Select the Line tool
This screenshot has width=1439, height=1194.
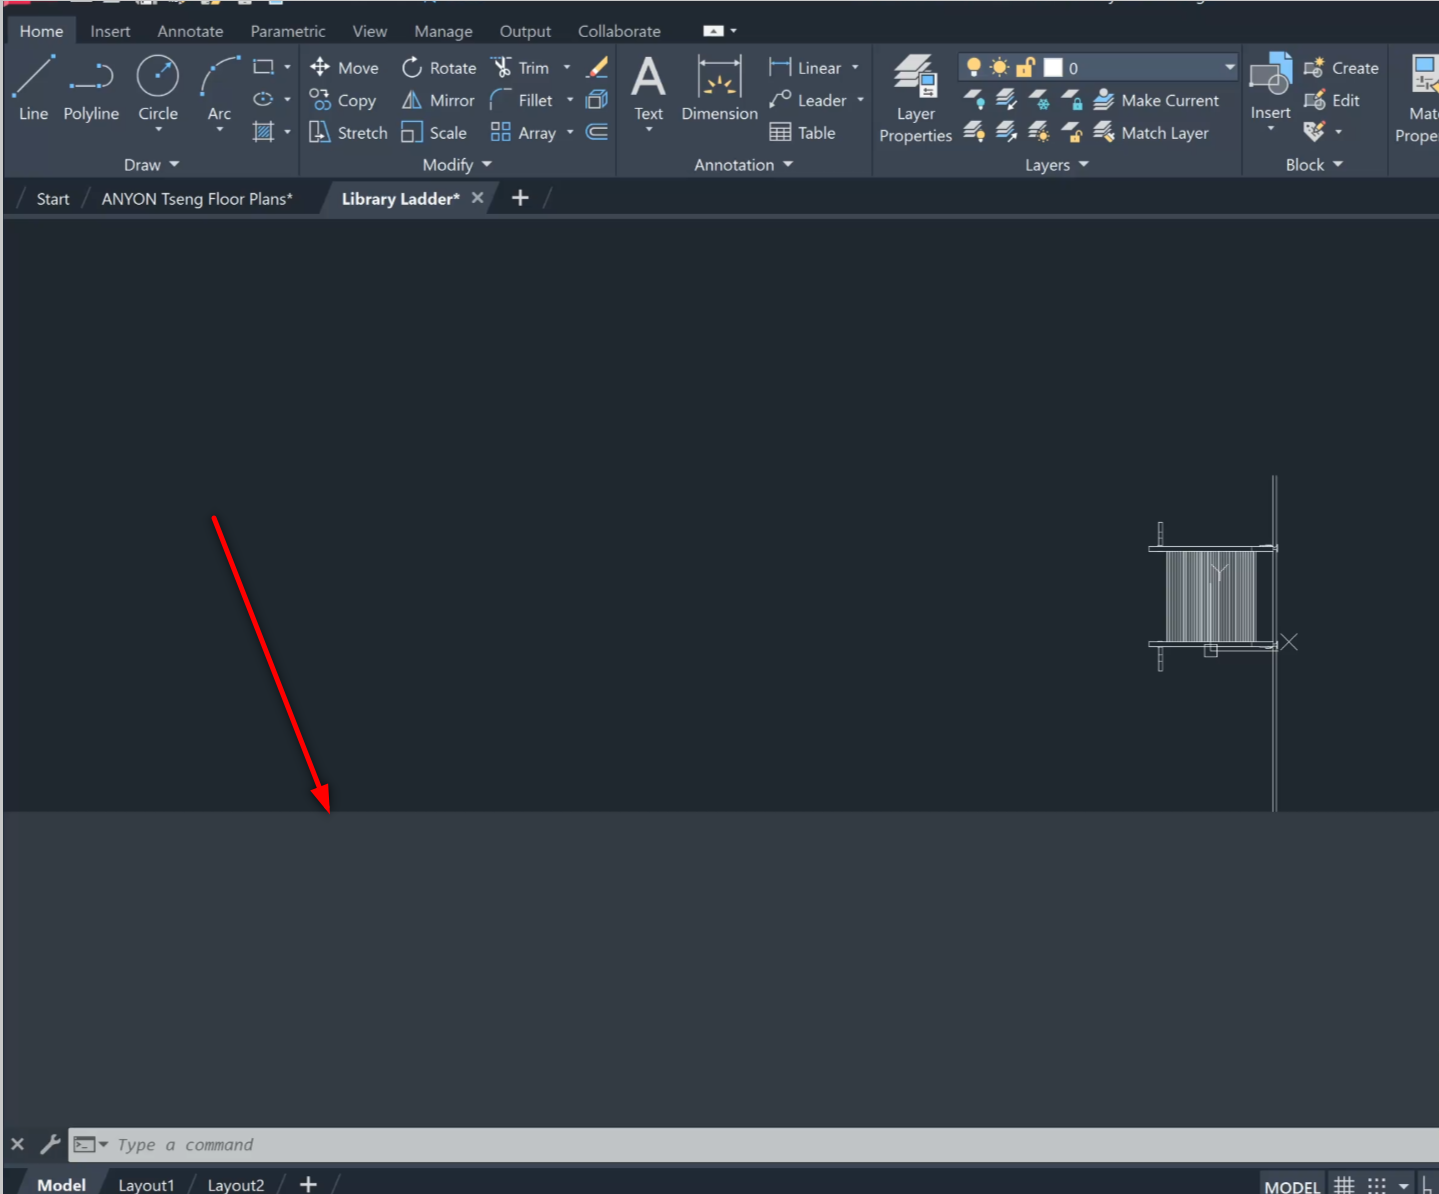(32, 90)
